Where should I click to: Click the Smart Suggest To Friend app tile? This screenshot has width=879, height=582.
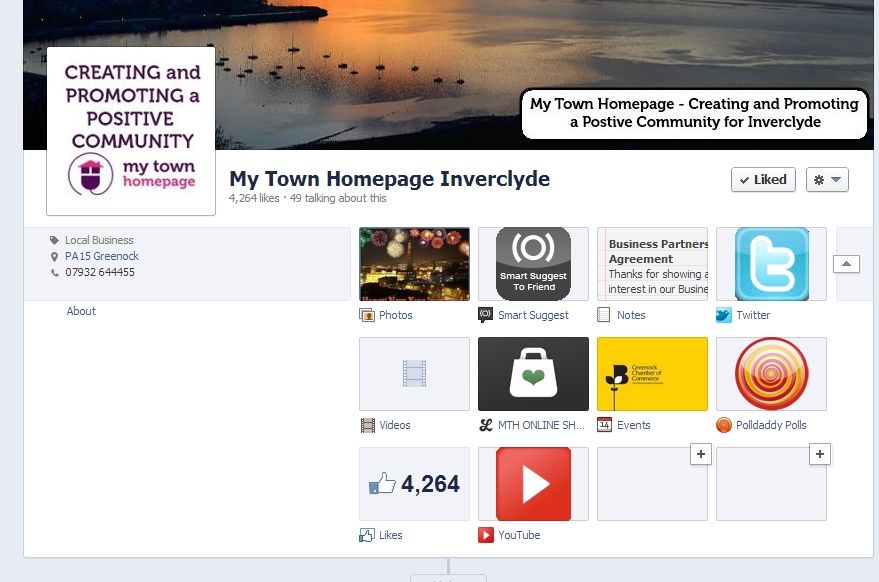[x=533, y=264]
